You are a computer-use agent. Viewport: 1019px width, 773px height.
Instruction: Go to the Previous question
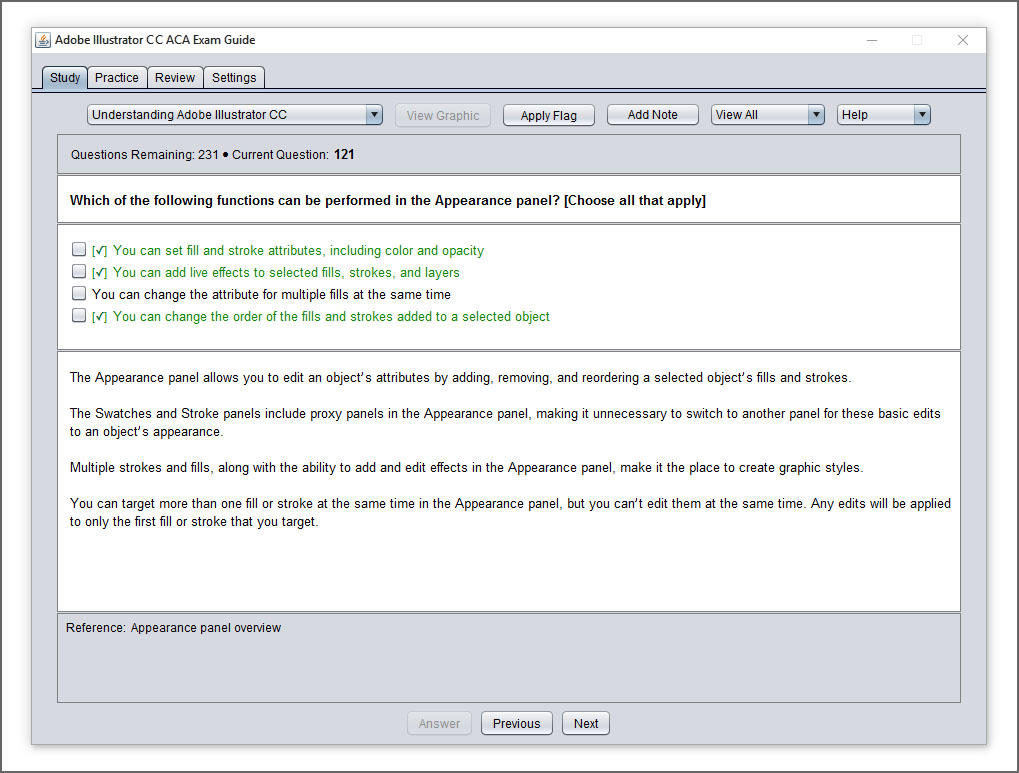[x=517, y=724]
